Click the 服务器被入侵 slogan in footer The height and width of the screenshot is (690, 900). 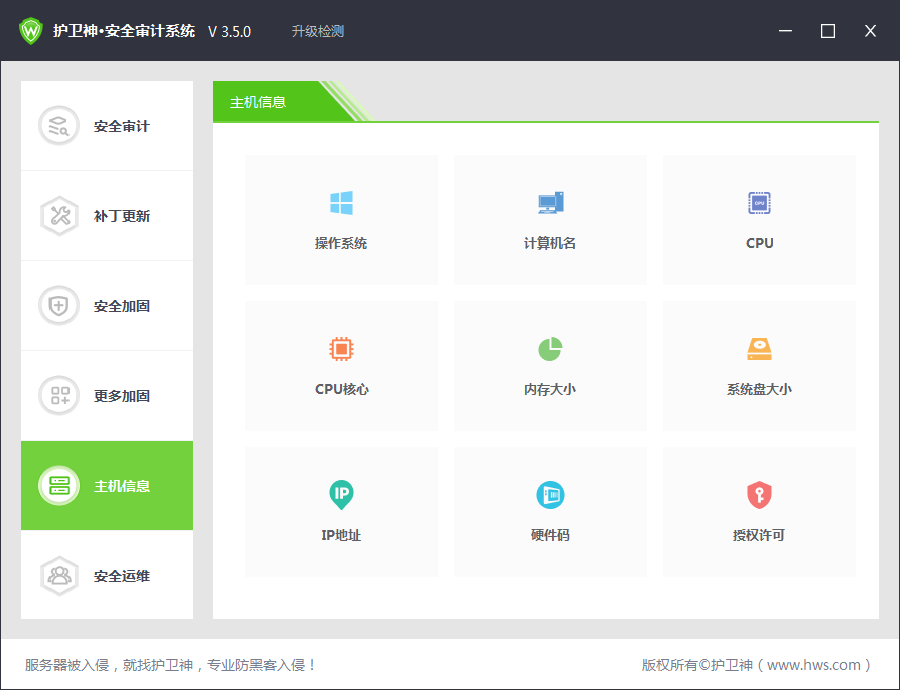point(170,665)
